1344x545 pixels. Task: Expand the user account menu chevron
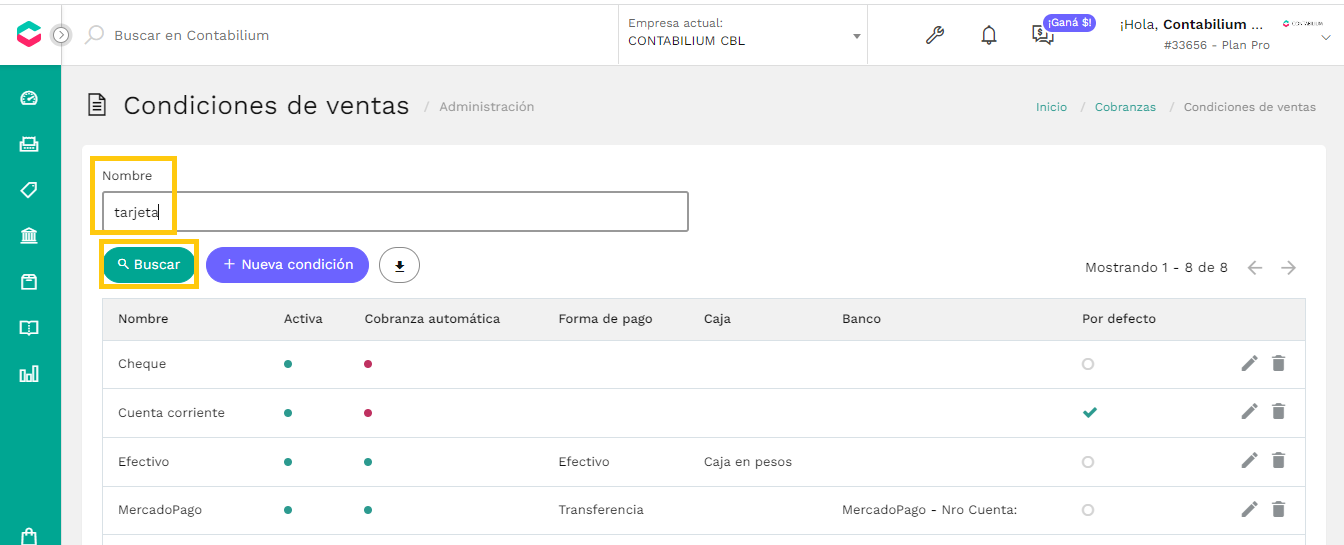point(1326,37)
